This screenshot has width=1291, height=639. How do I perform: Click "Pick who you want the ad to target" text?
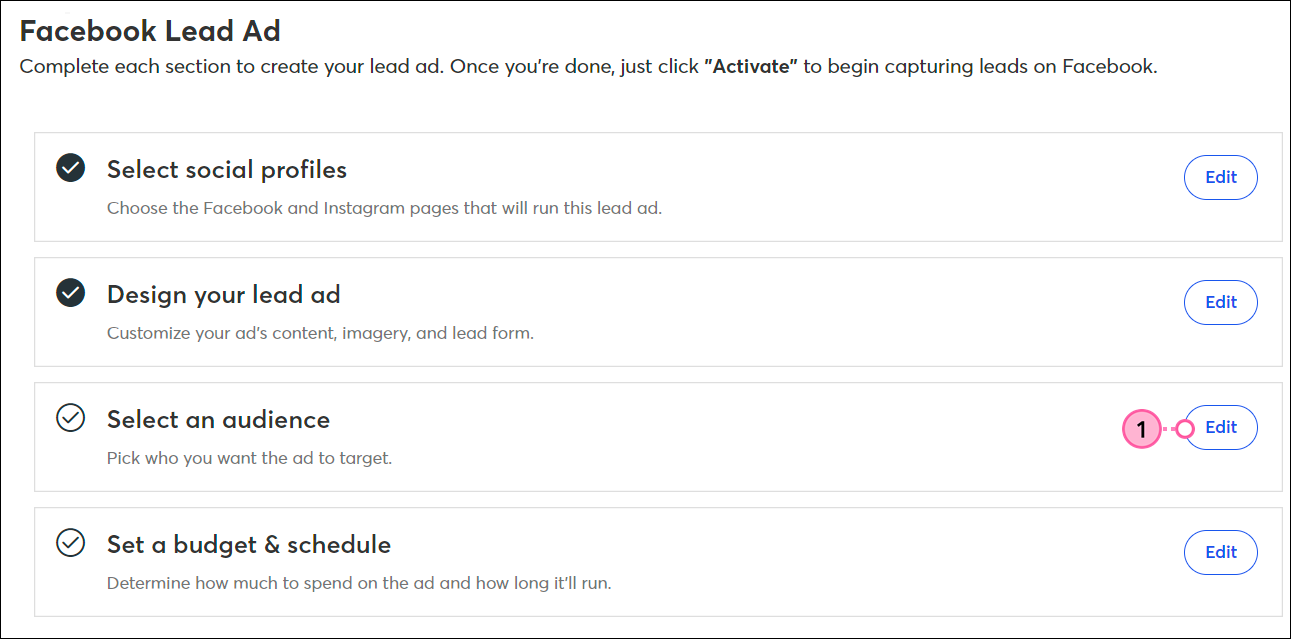[x=250, y=459]
